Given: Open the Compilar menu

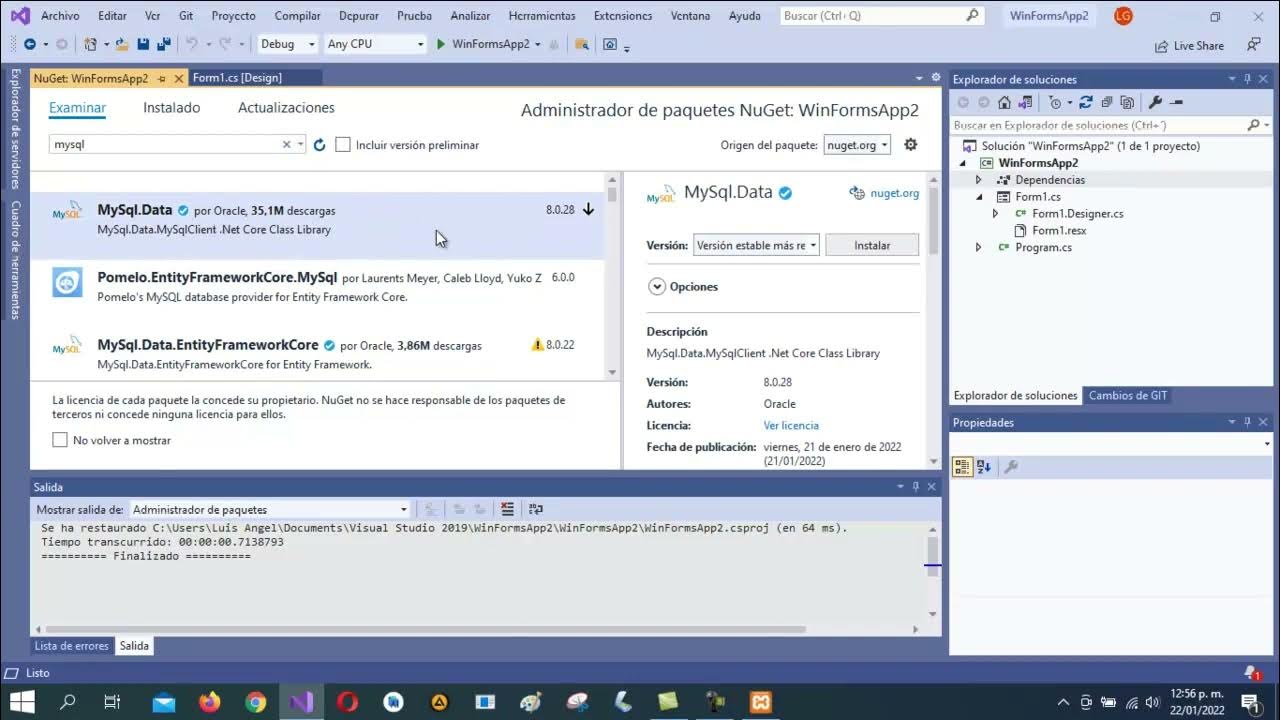Looking at the screenshot, I should click(x=298, y=16).
